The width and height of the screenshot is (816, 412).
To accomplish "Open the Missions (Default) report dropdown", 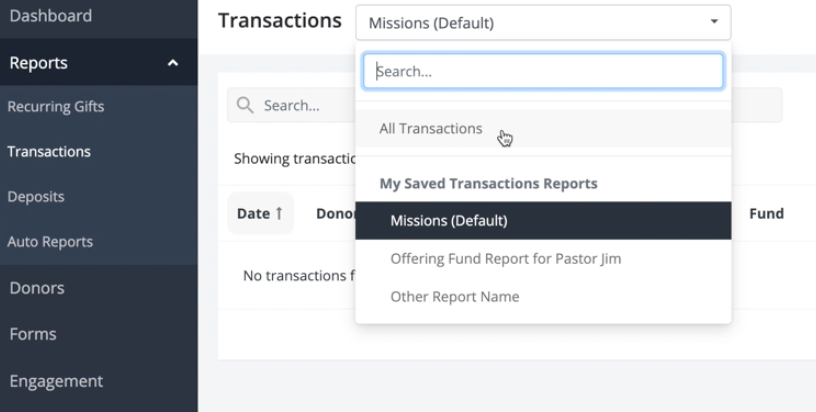I will [x=541, y=22].
